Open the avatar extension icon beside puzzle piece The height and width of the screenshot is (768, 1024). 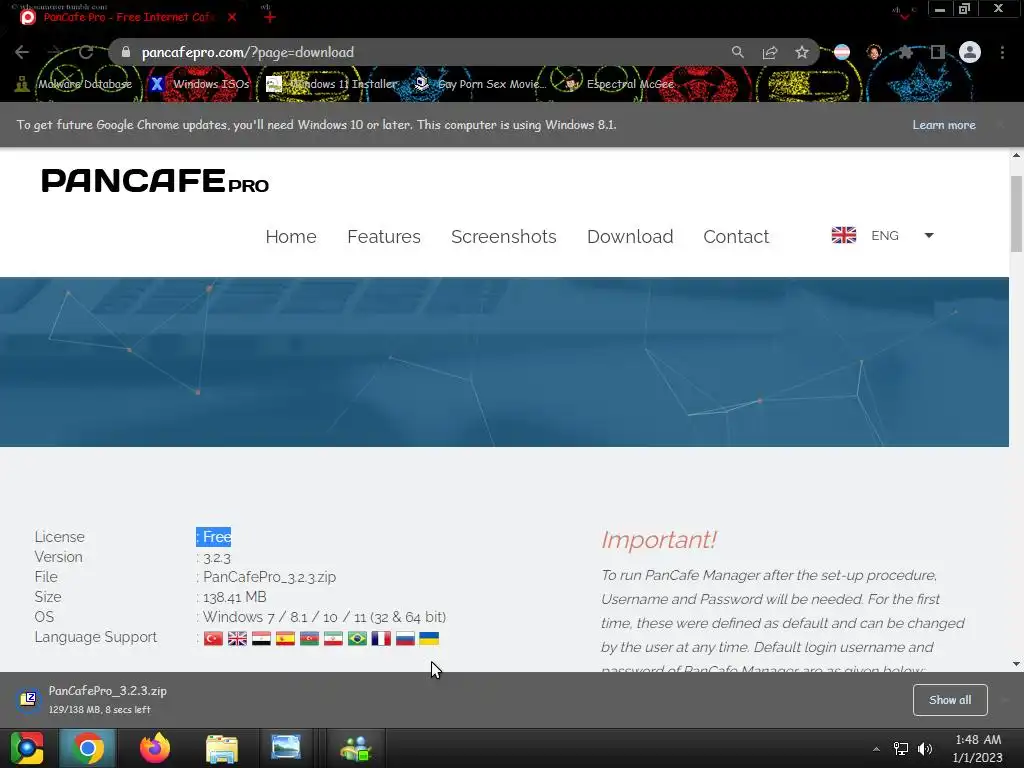(874, 52)
